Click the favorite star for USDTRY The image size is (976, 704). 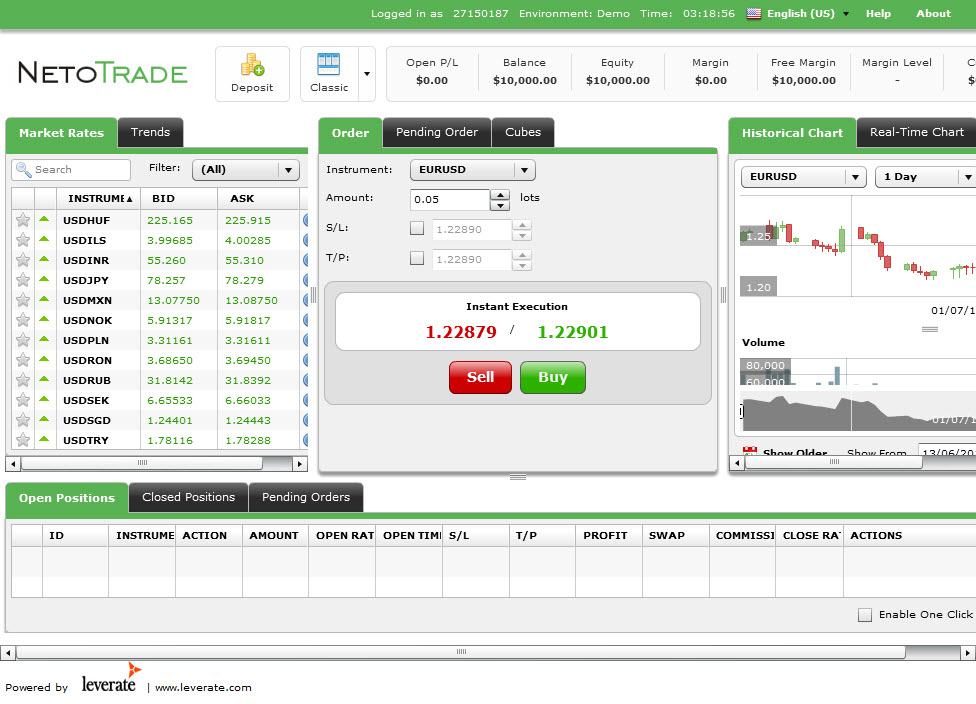[22, 440]
